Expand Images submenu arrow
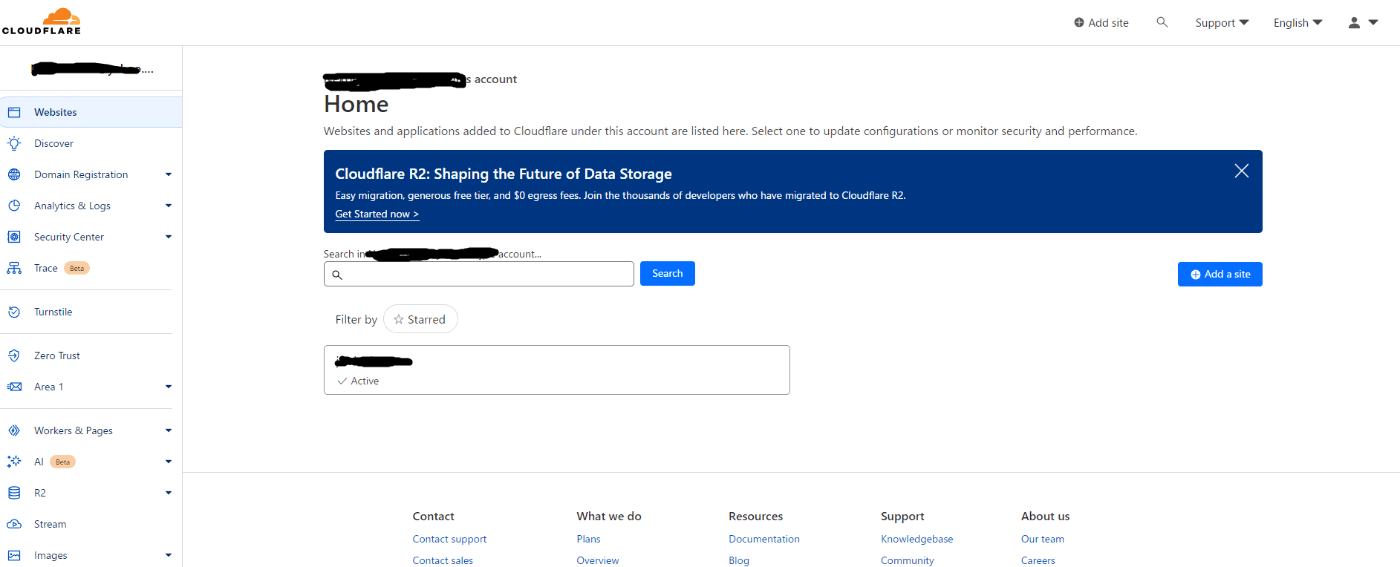 [x=168, y=555]
